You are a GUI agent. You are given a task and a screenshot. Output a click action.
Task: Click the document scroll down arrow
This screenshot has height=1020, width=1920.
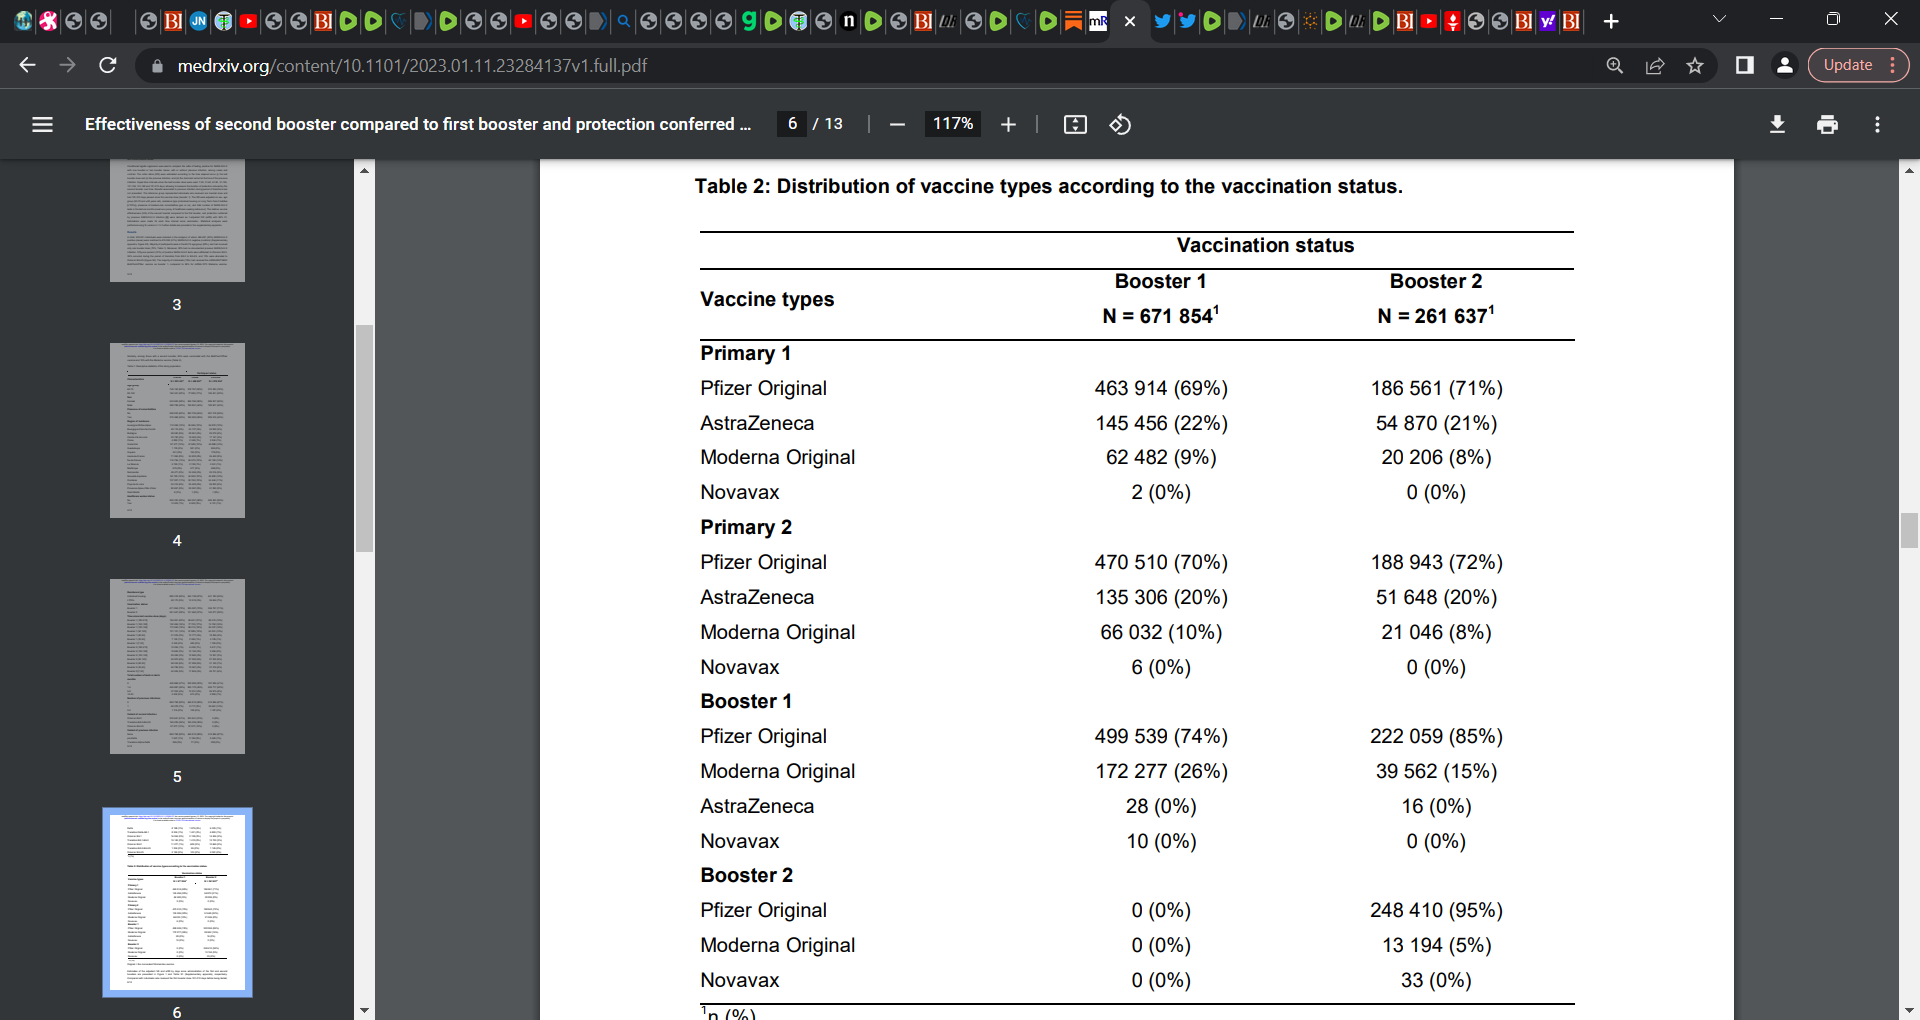[x=1909, y=1010]
